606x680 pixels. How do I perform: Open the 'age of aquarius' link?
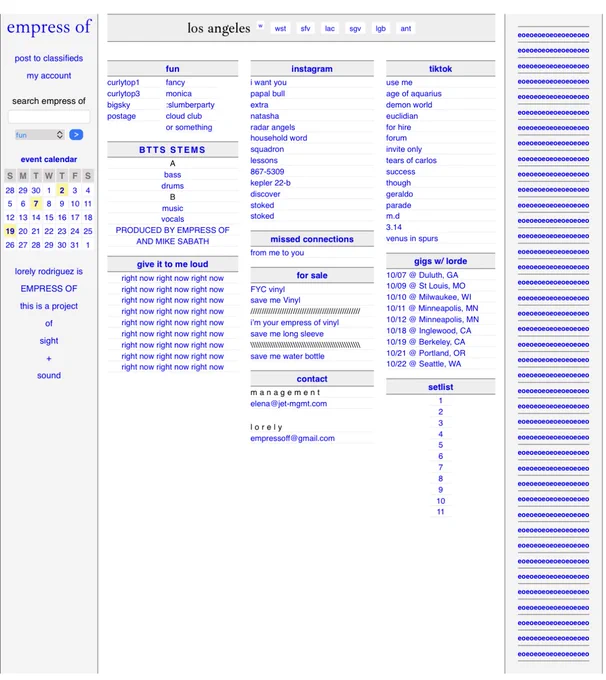414,94
